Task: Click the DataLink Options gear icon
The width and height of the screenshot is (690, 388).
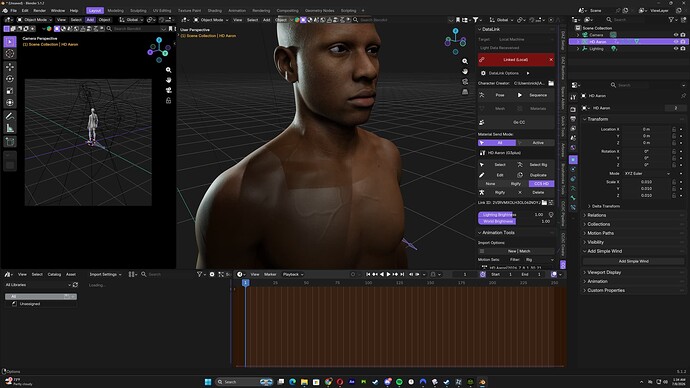Action: [483, 73]
